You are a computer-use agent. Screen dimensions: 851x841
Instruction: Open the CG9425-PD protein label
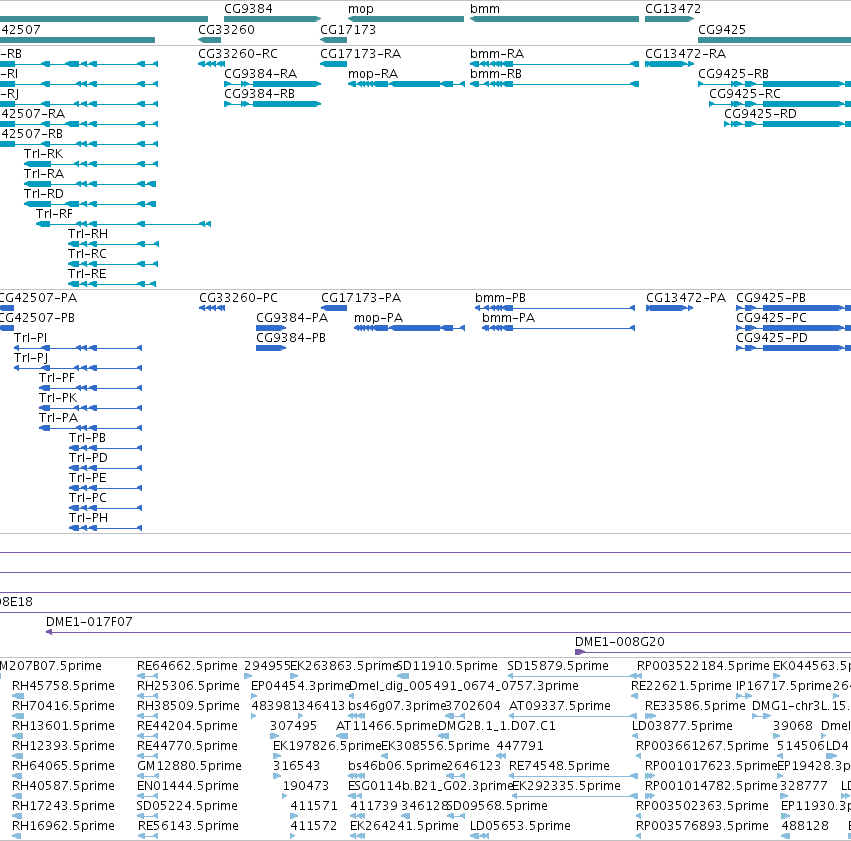[772, 338]
